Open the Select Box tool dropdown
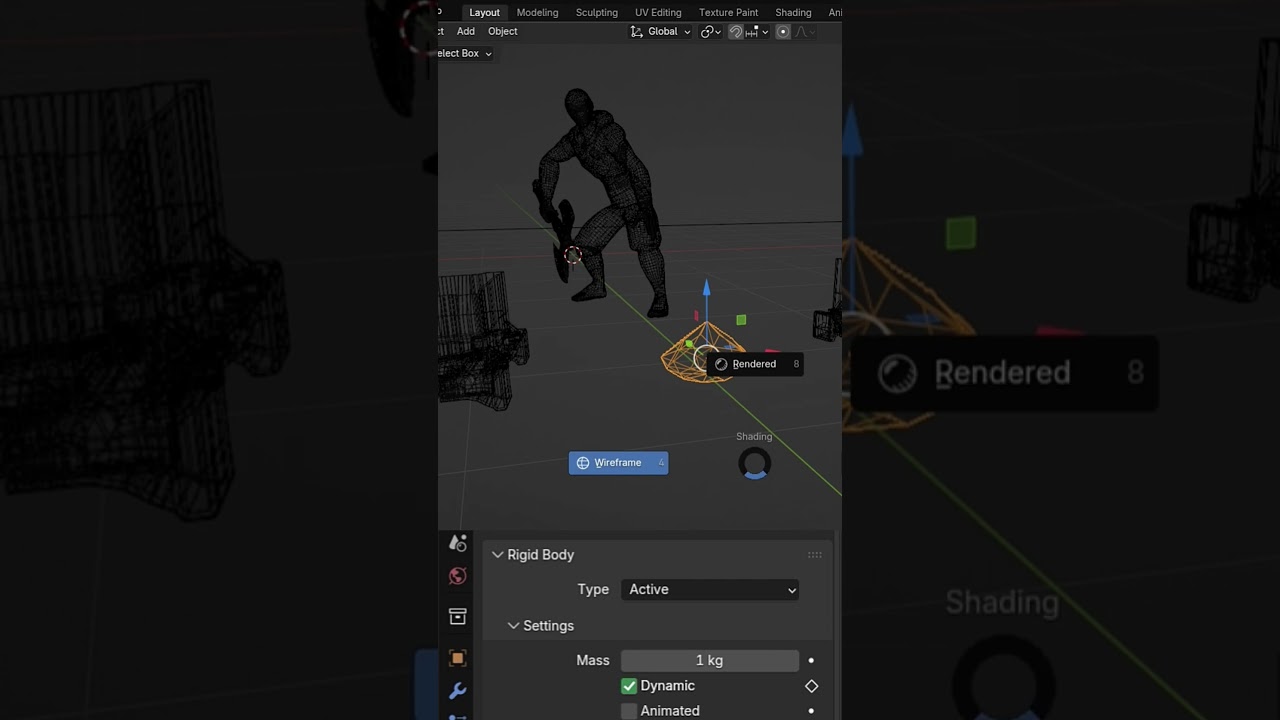The height and width of the screenshot is (720, 1280). pyautogui.click(x=465, y=53)
